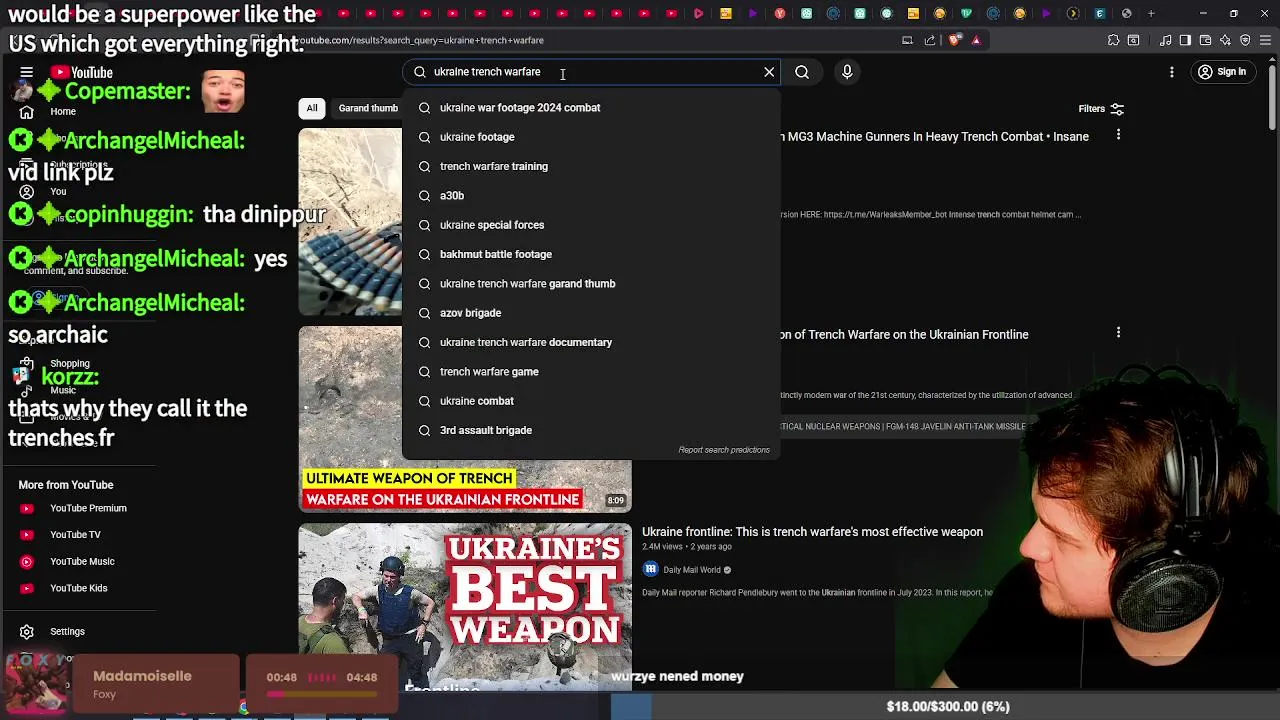Viewport: 1280px width, 720px height.
Task: Open MG3 Machine Gunners video title
Action: (x=934, y=137)
